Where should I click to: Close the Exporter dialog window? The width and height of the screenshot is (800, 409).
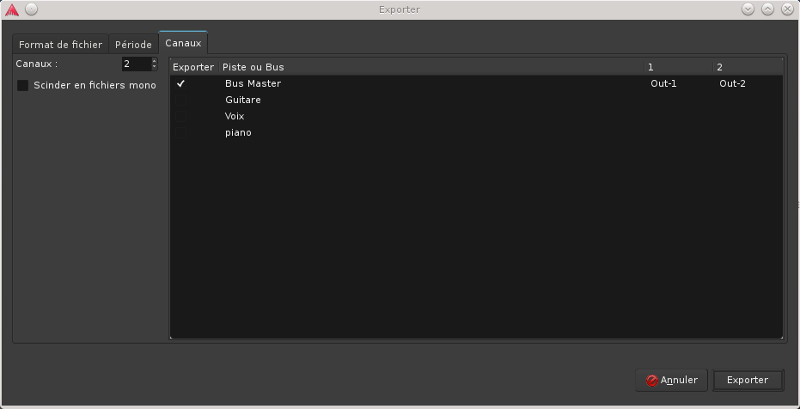[787, 9]
